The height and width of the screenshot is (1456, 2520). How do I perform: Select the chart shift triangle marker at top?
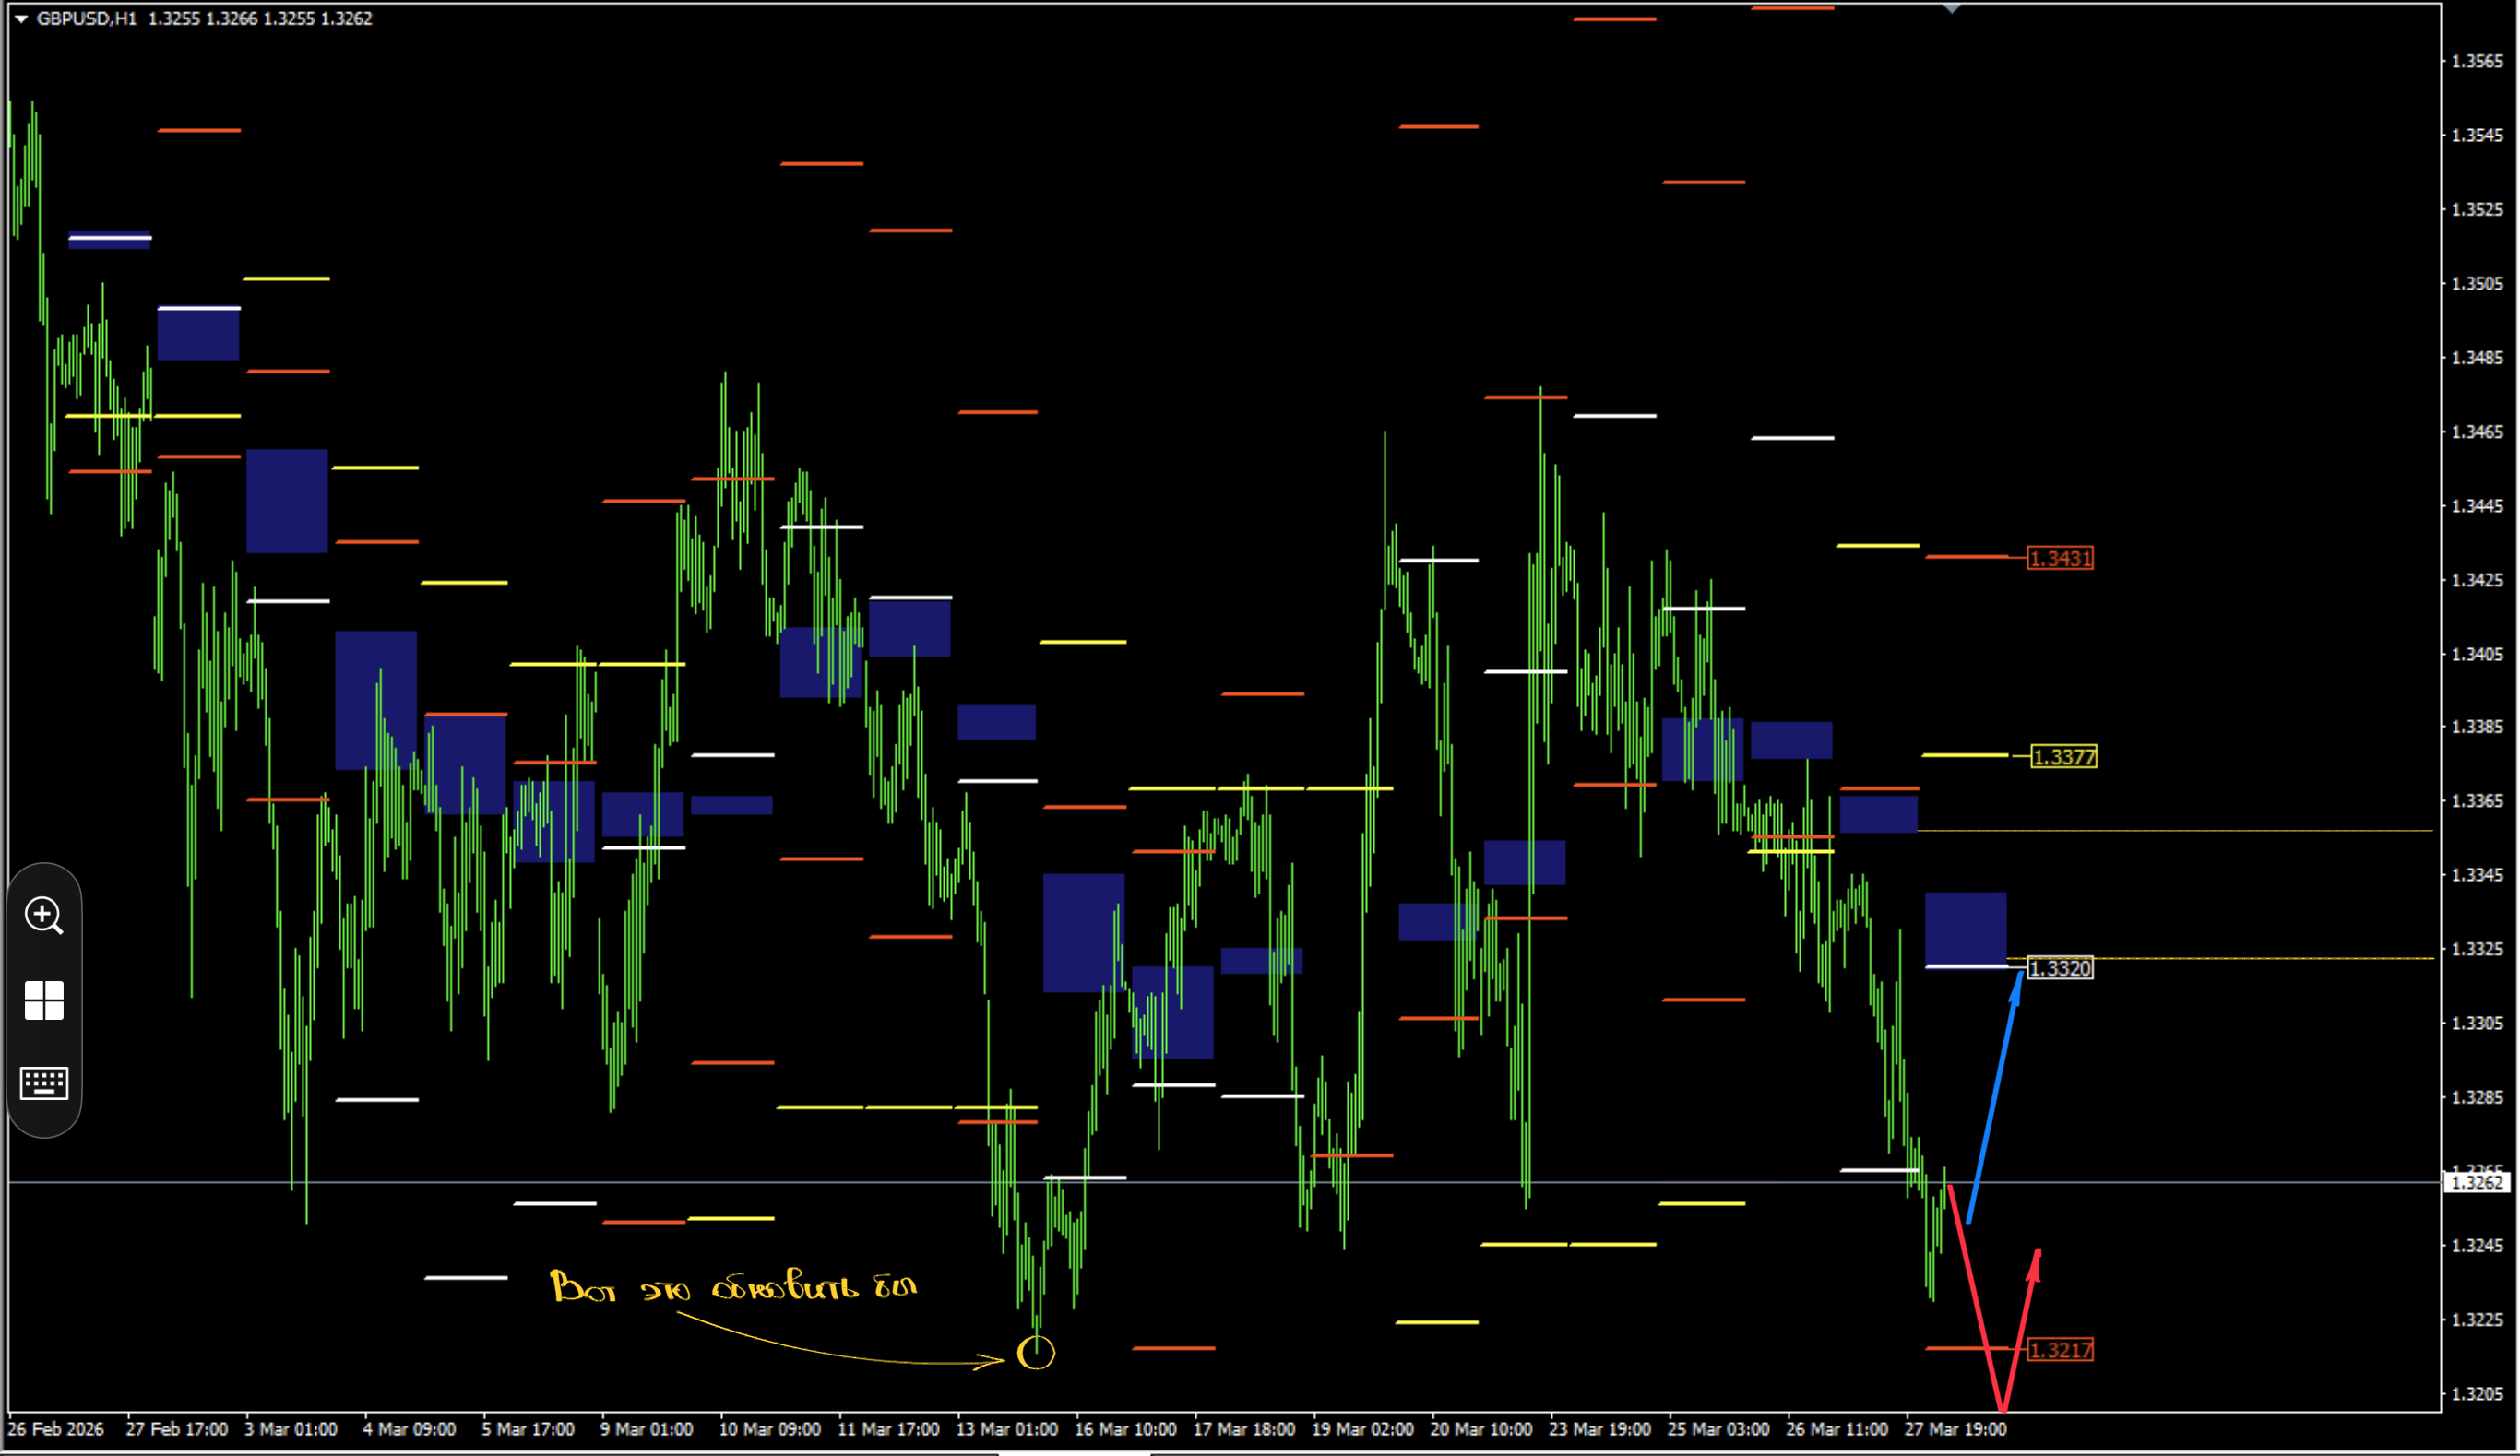pyautogui.click(x=1951, y=8)
